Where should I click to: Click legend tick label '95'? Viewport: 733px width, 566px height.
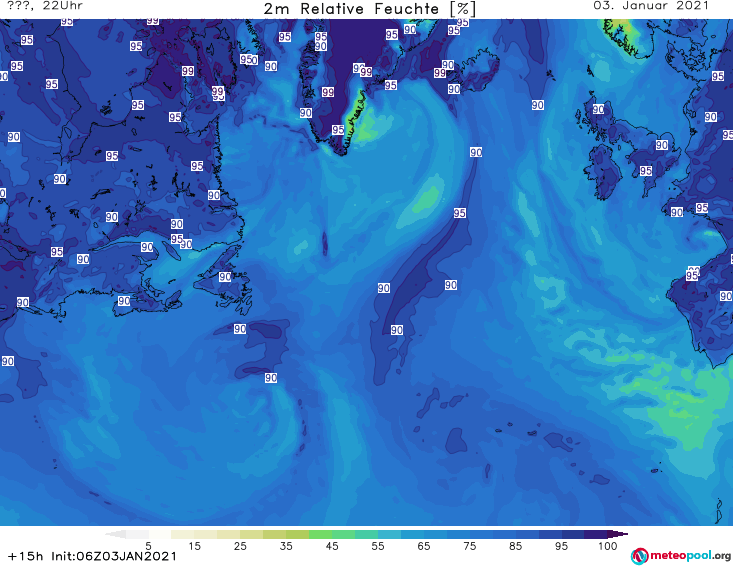pyautogui.click(x=561, y=545)
